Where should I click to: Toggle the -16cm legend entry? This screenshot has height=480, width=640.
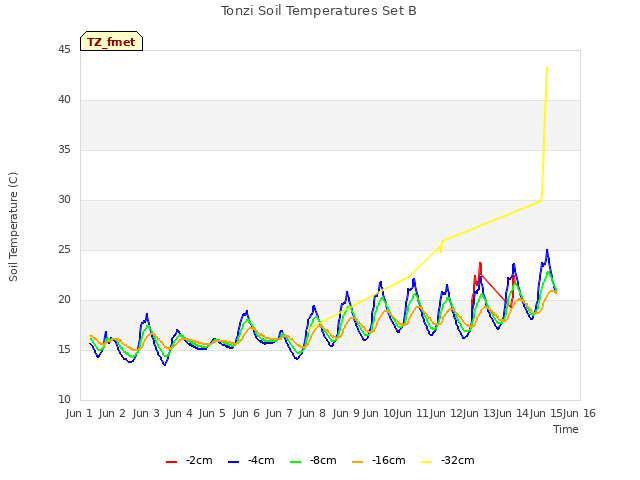379,461
